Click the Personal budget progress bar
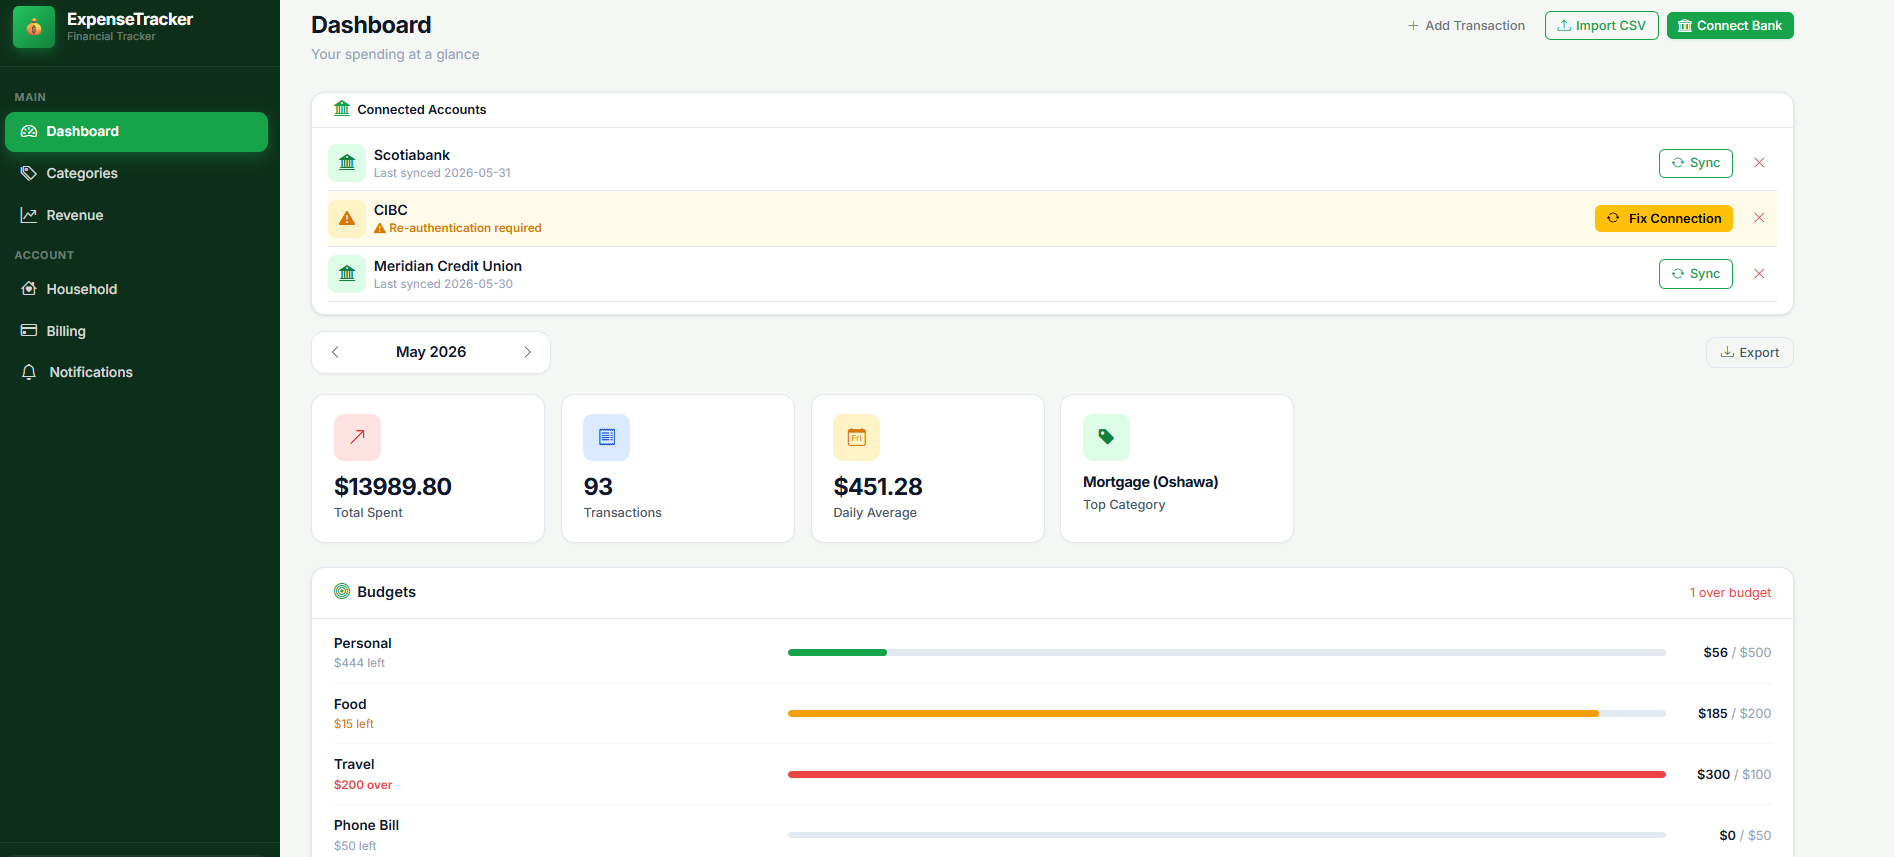The width and height of the screenshot is (1894, 857). coord(1227,653)
